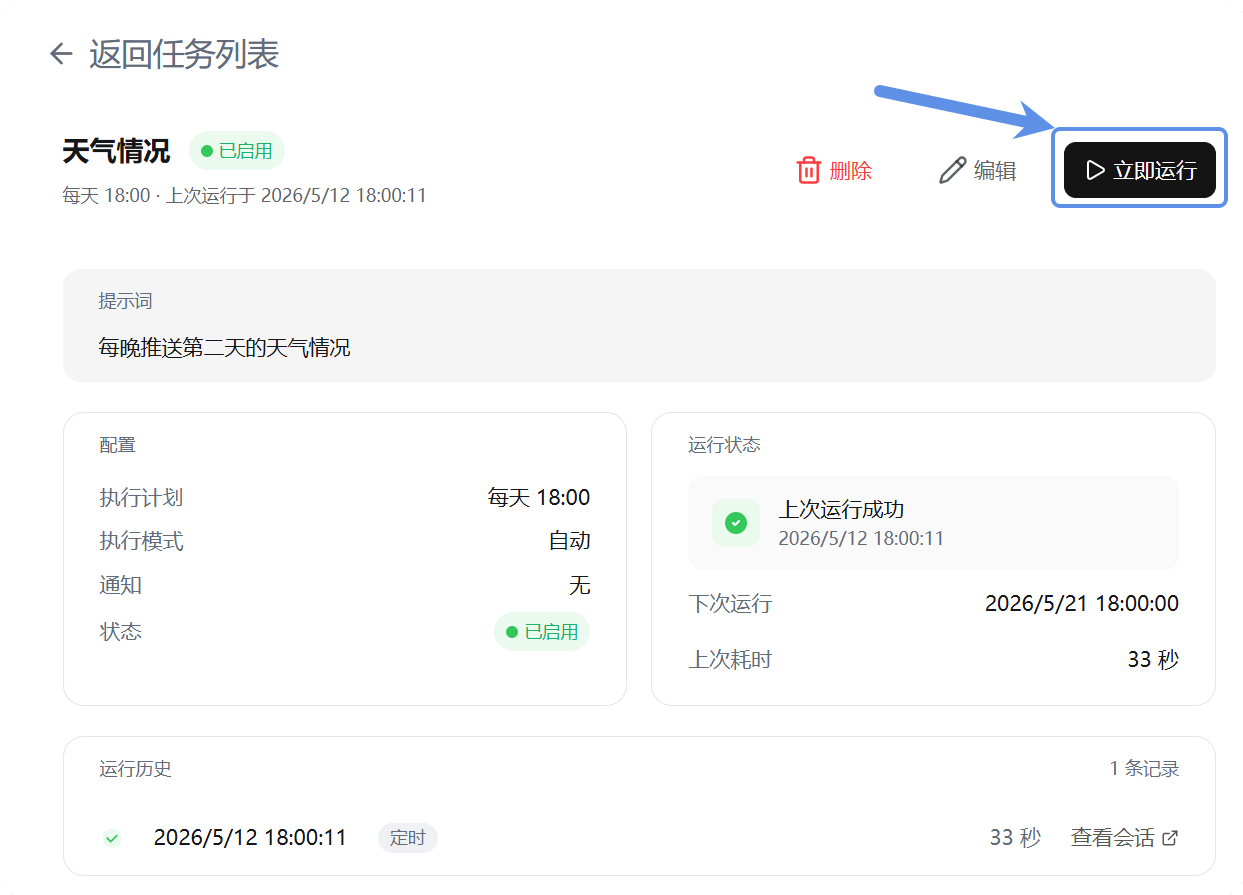Click the green check icon in history row
This screenshot has height=895, width=1243.
pyautogui.click(x=112, y=838)
